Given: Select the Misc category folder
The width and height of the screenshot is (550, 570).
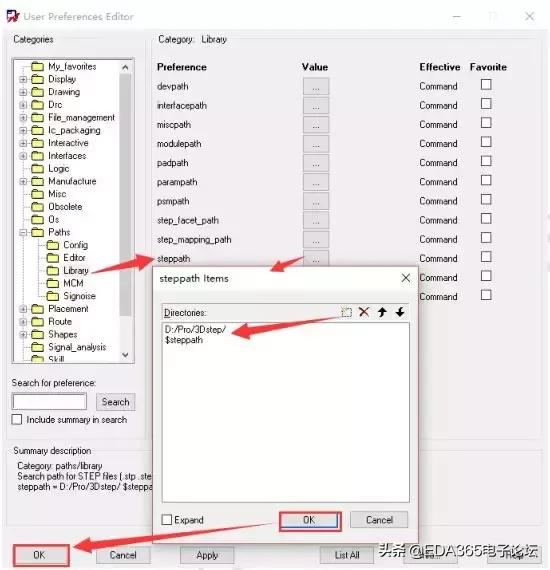Looking at the screenshot, I should (x=49, y=194).
